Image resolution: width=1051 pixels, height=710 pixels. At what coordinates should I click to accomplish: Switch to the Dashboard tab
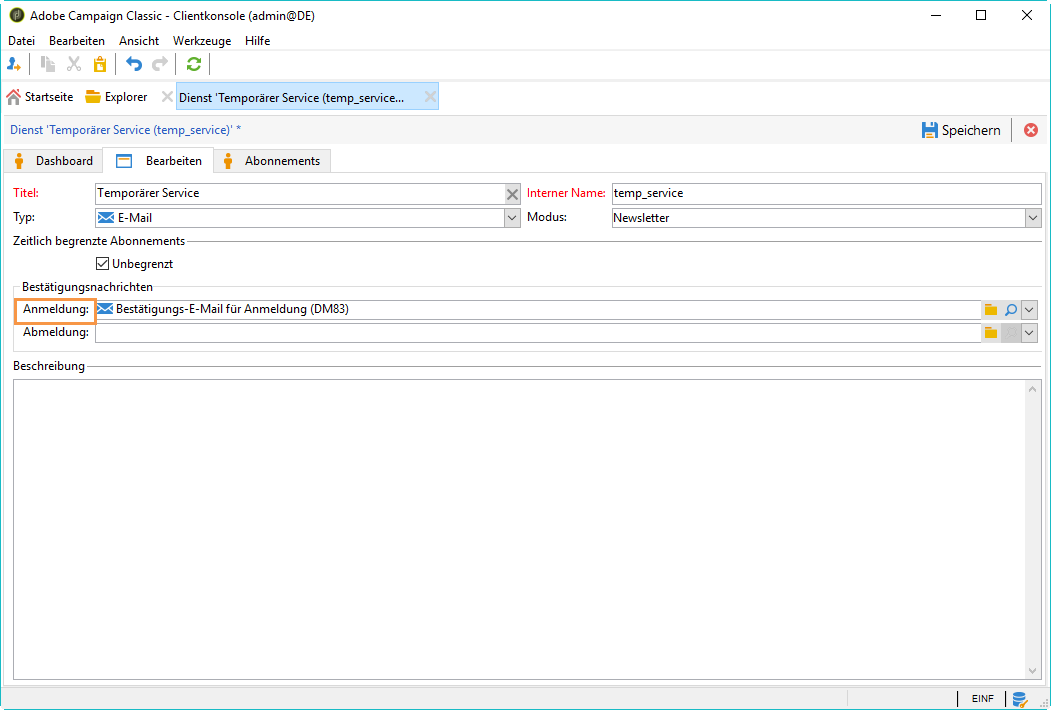coord(53,161)
